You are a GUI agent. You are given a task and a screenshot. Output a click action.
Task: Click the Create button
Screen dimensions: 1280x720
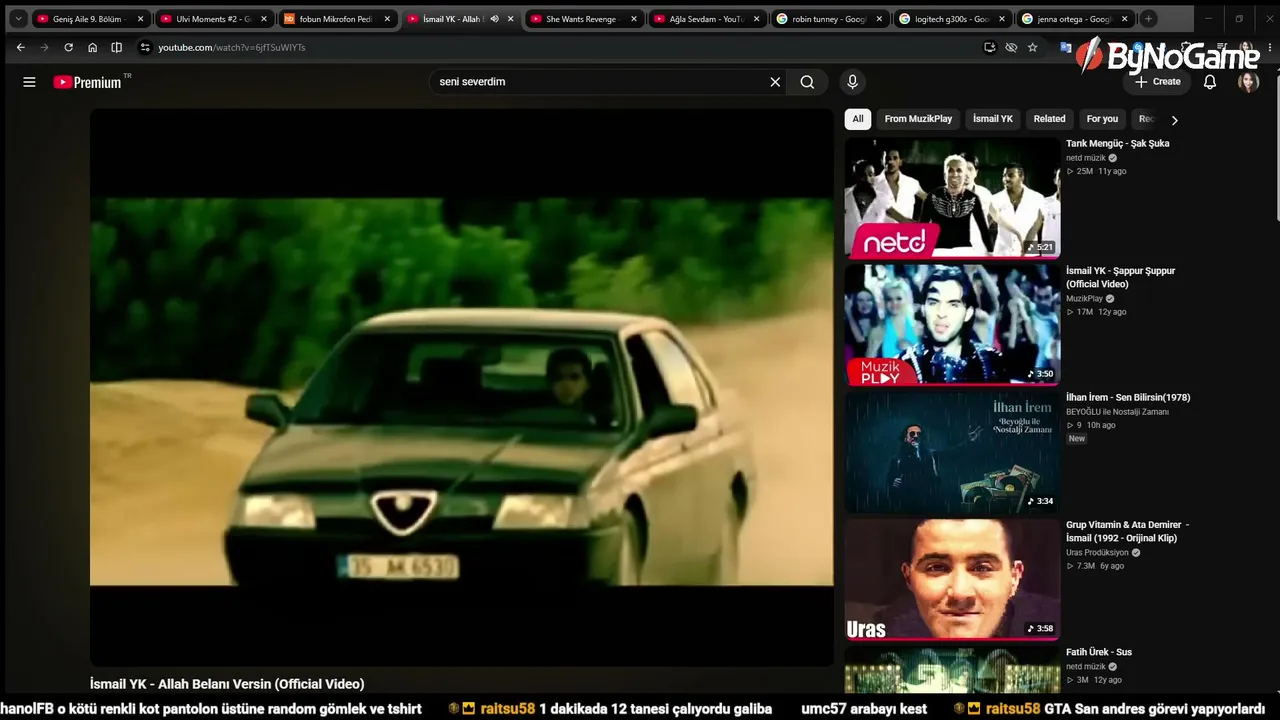(1158, 82)
